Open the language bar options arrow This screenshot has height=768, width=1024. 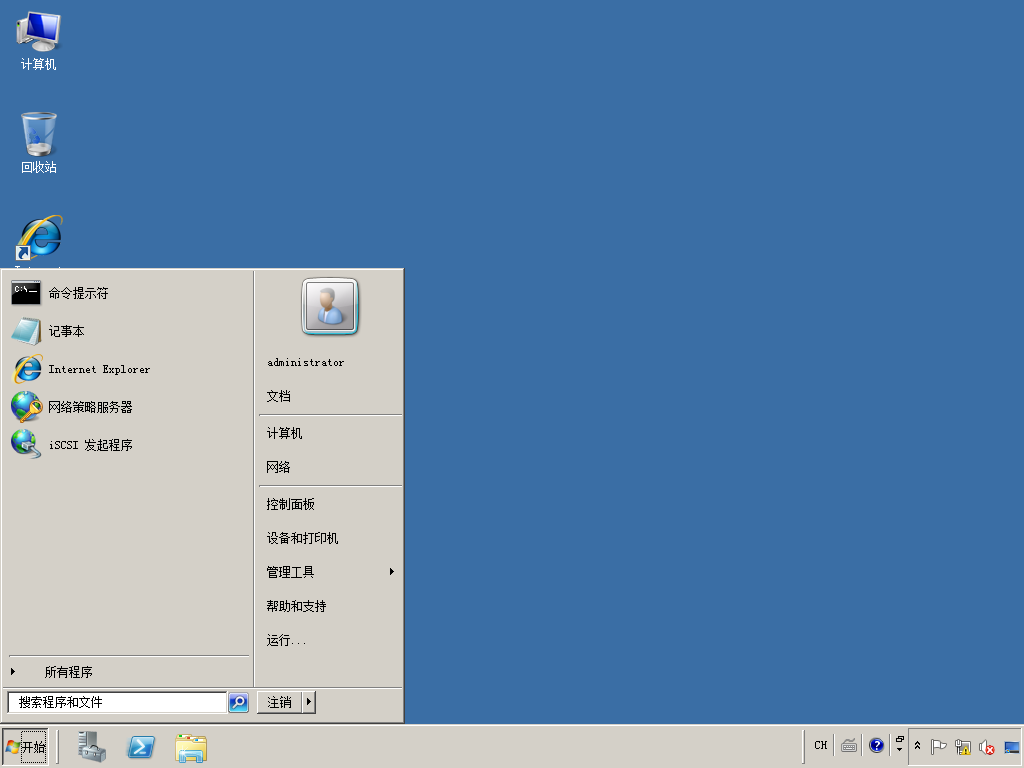tap(899, 749)
